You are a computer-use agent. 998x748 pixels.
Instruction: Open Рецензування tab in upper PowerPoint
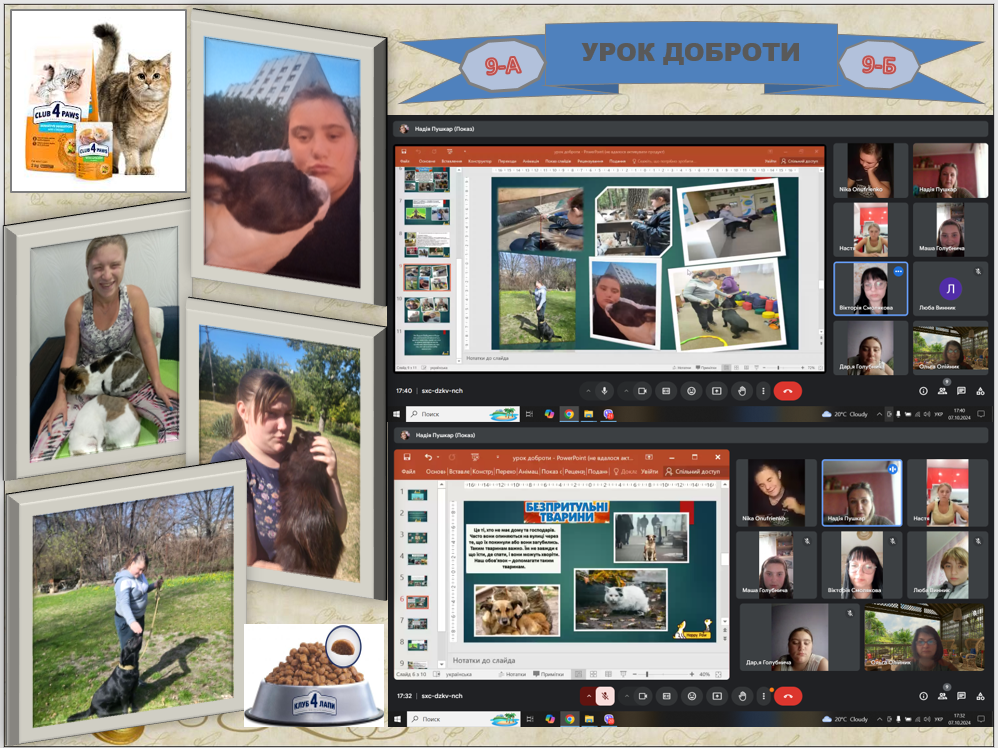590,161
